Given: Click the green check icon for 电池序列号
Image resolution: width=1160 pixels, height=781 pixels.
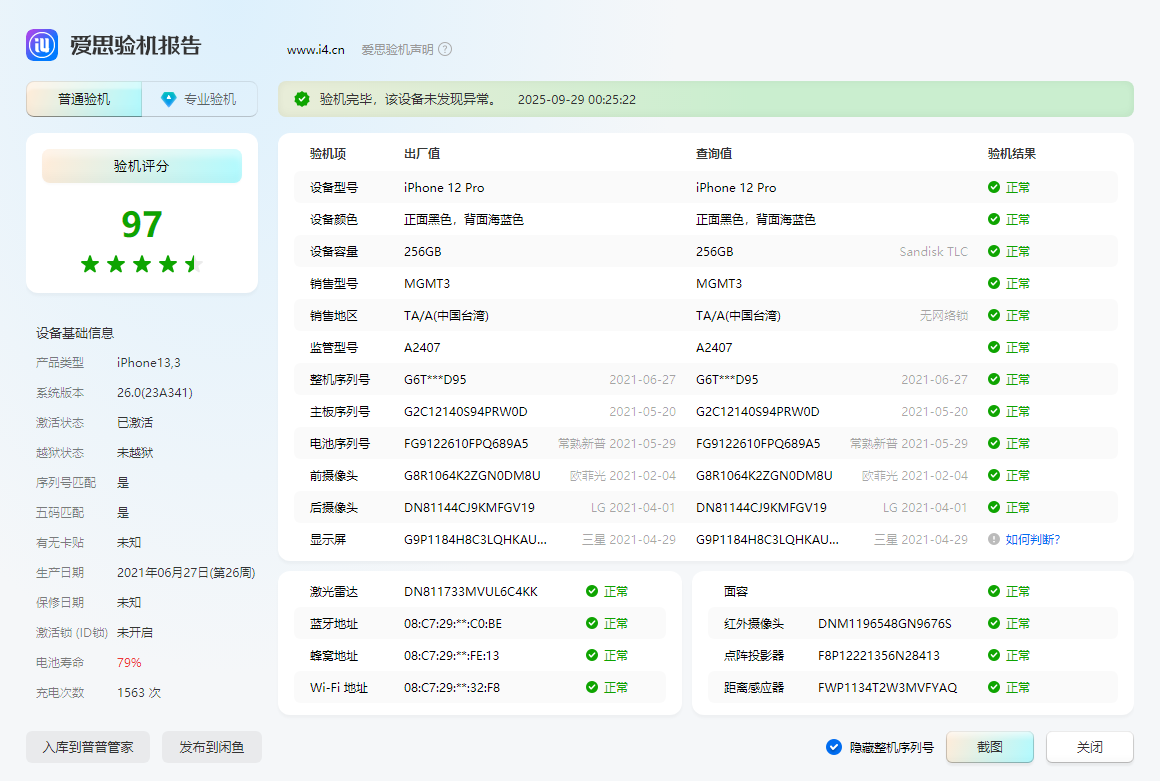Looking at the screenshot, I should tap(994, 443).
